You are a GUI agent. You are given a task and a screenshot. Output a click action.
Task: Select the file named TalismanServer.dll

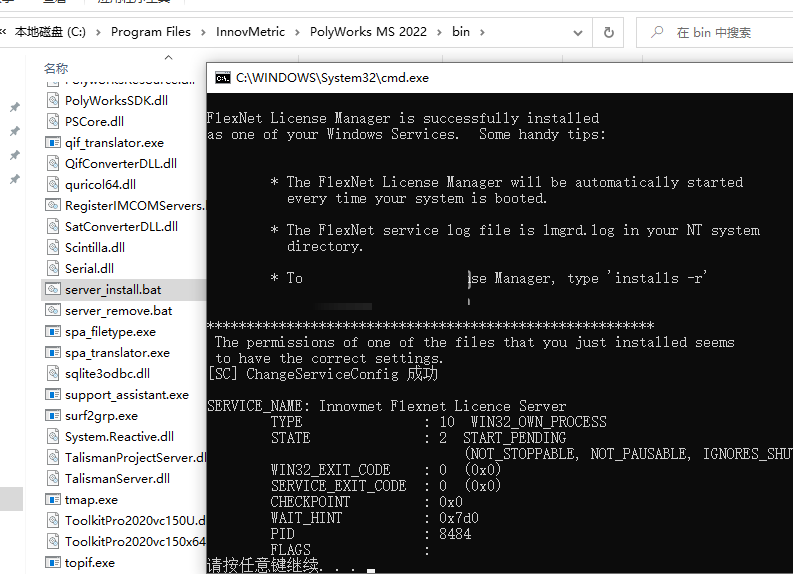(117, 479)
